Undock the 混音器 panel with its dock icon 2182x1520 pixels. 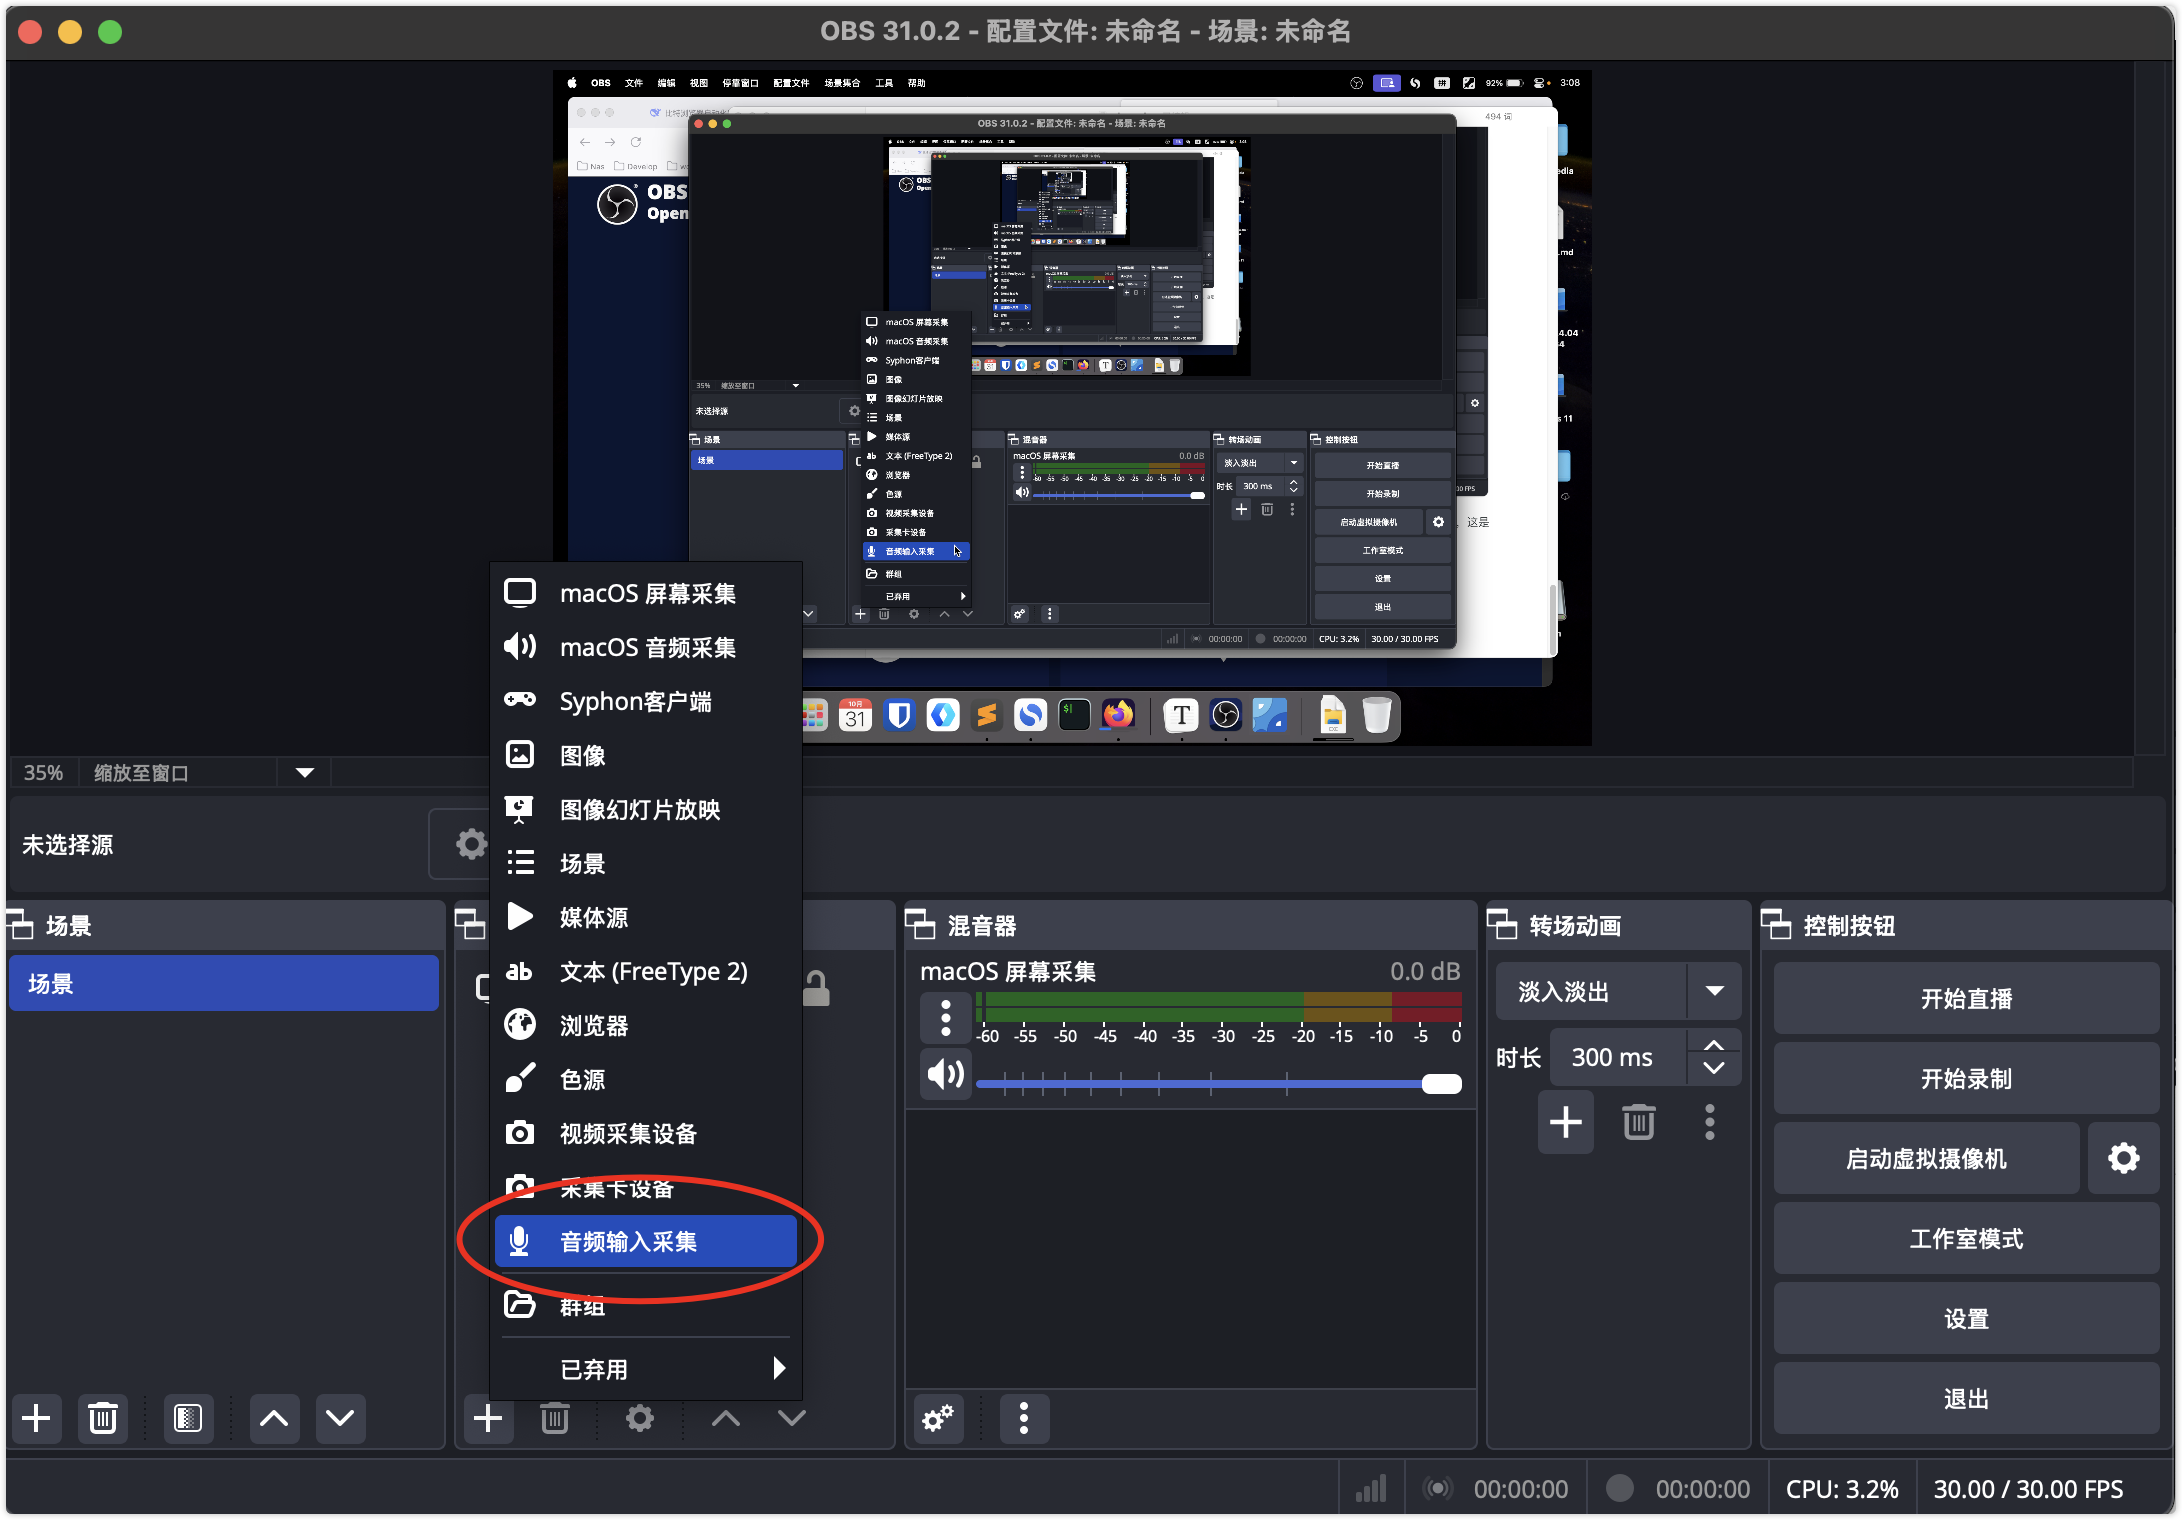coord(921,925)
